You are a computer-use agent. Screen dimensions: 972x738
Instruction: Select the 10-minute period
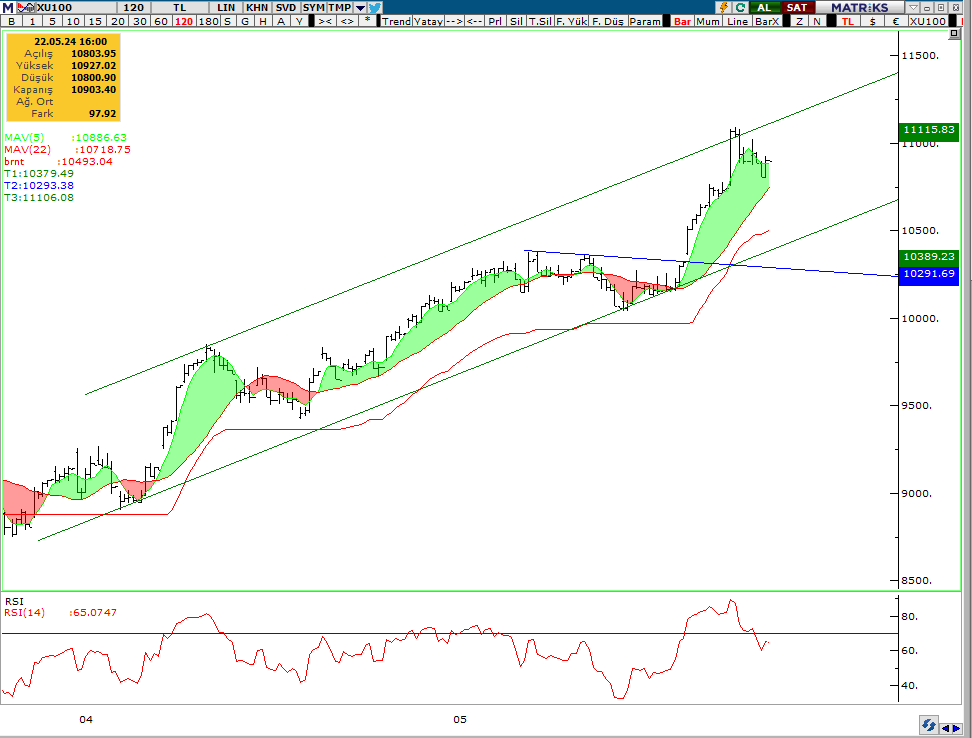[x=73, y=21]
